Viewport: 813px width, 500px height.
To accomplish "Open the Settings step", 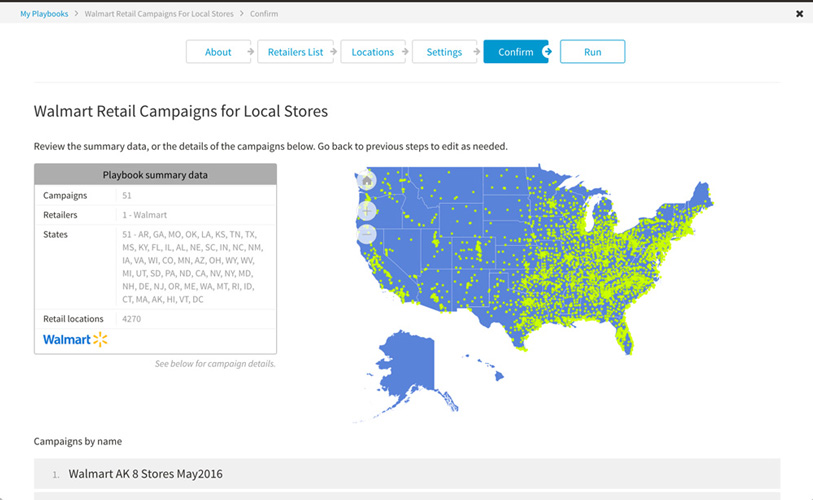I will point(444,52).
